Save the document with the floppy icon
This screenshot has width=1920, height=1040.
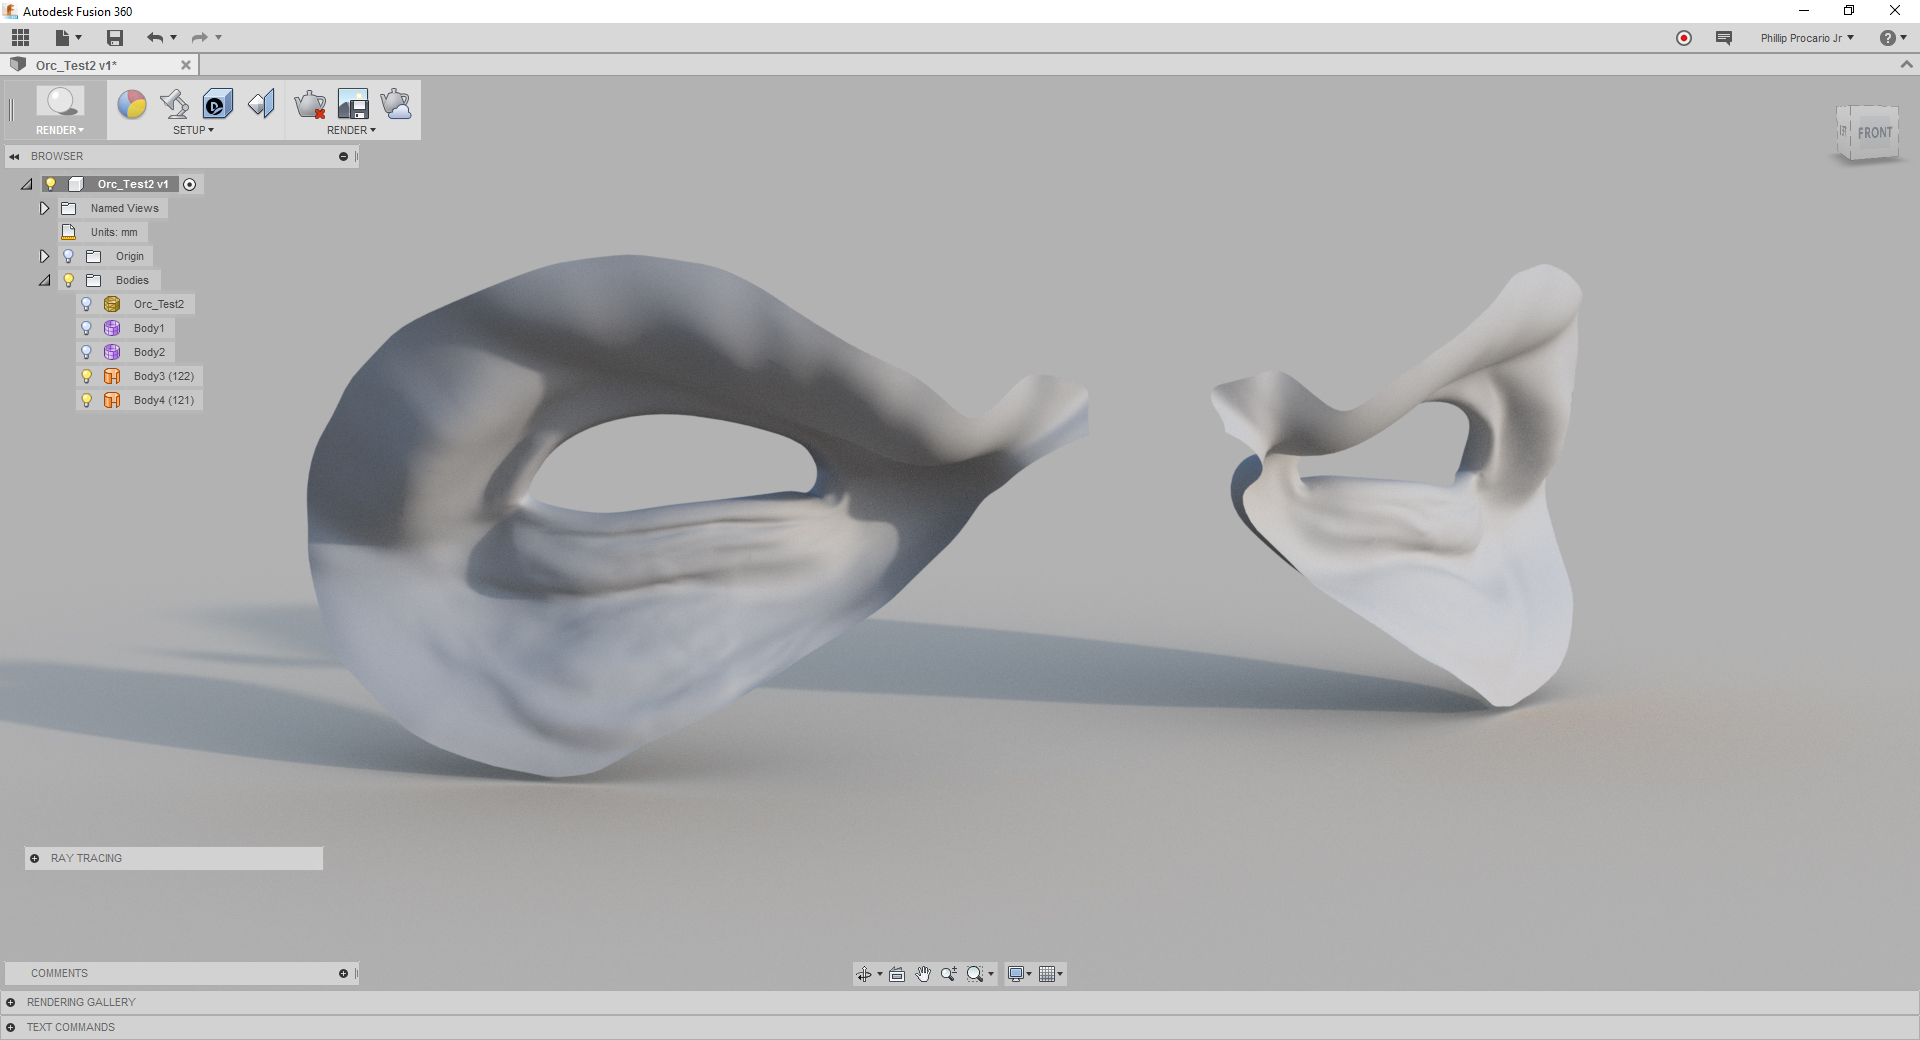[115, 38]
